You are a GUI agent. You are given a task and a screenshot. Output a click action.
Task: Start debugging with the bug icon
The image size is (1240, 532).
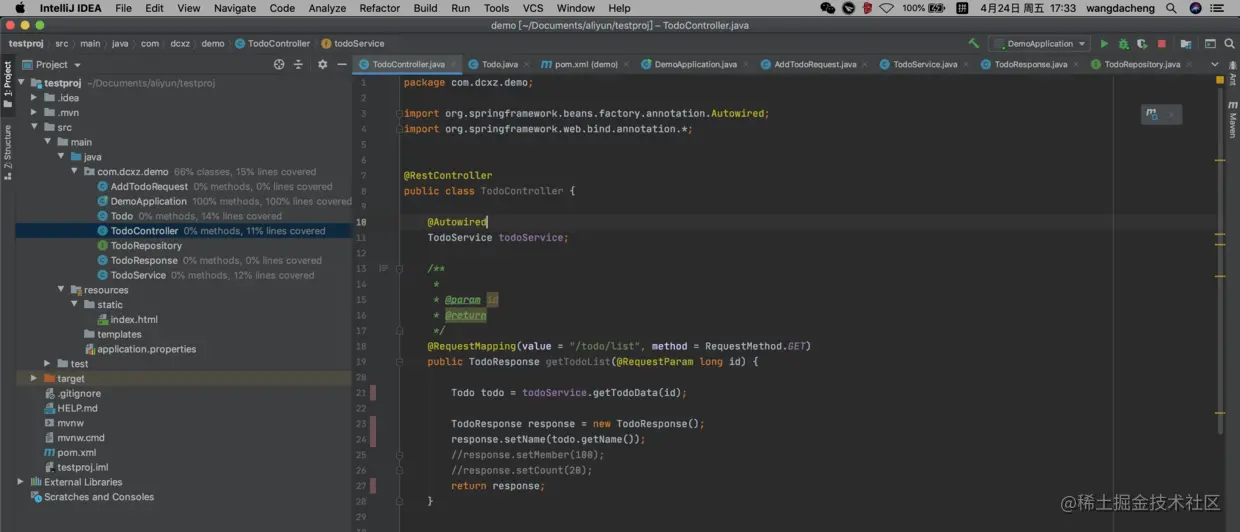[x=1123, y=44]
